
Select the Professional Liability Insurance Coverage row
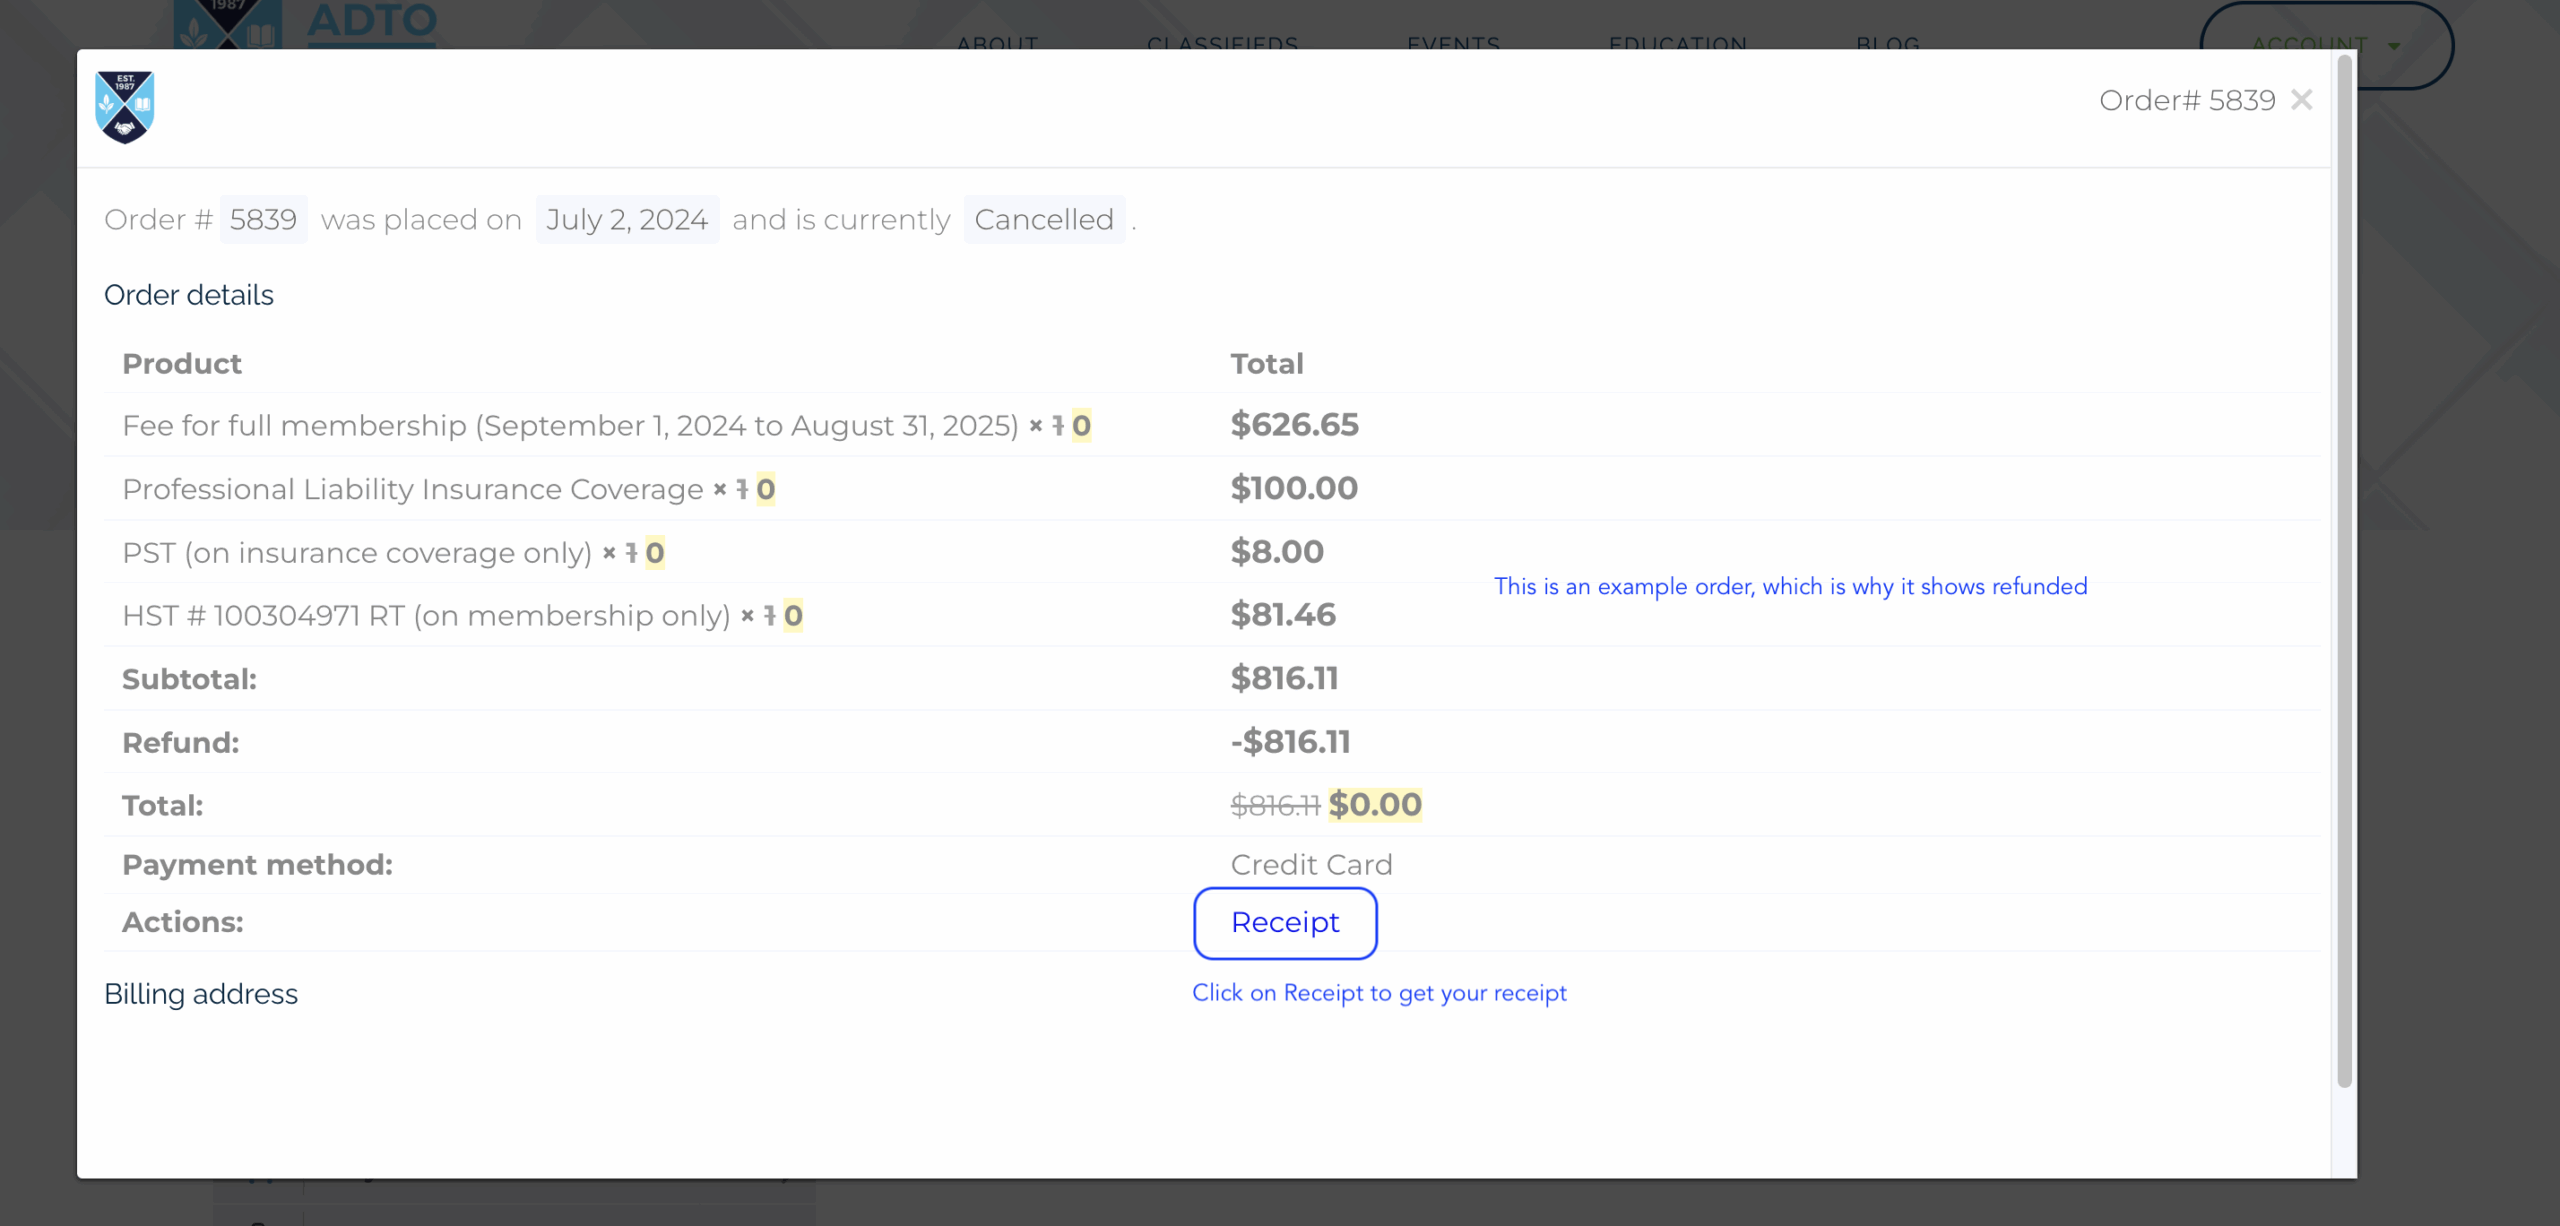[x=413, y=489]
